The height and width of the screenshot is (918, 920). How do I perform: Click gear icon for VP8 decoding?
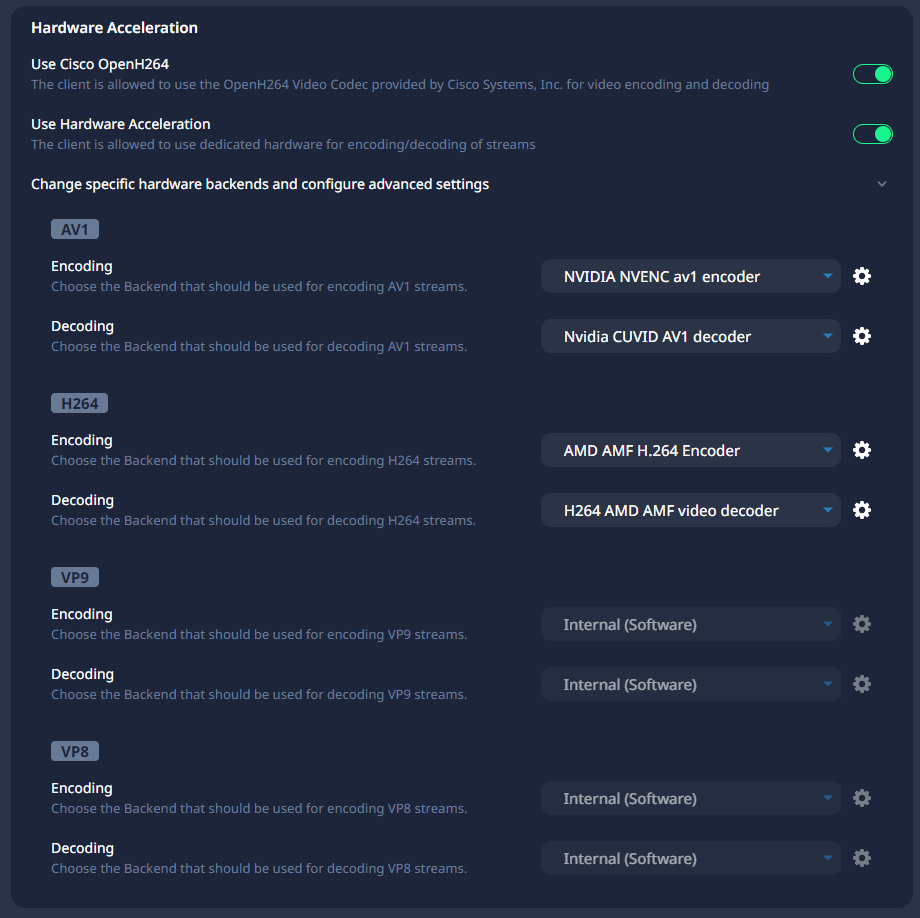pos(861,858)
